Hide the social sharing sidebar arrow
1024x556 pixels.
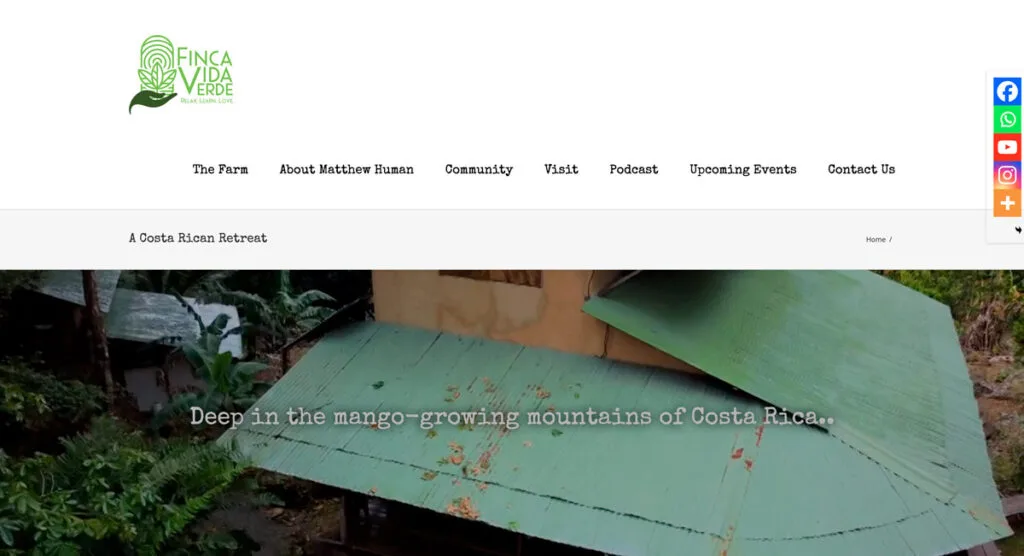coord(1018,230)
